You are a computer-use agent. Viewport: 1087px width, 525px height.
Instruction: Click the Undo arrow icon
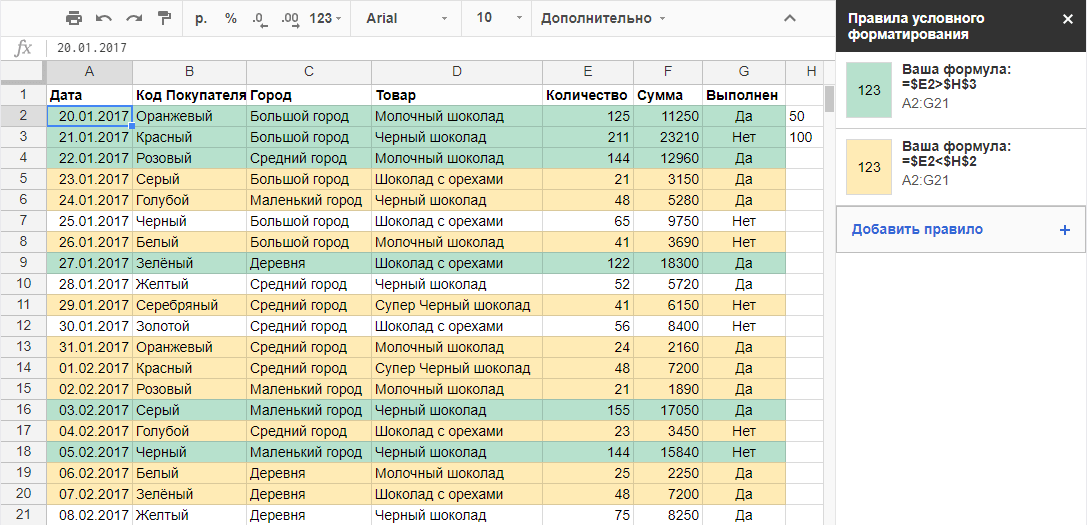(104, 19)
